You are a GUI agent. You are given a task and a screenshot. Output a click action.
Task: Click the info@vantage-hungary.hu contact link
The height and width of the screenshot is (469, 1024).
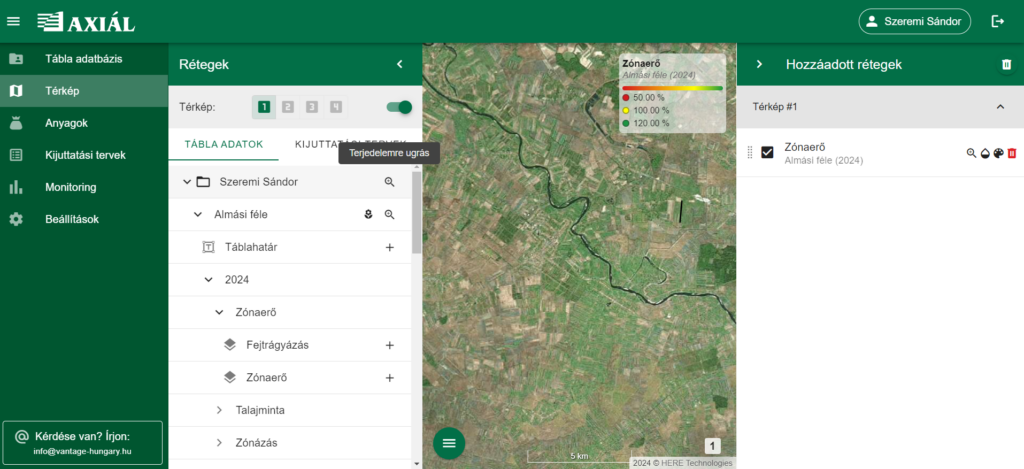tap(82, 451)
